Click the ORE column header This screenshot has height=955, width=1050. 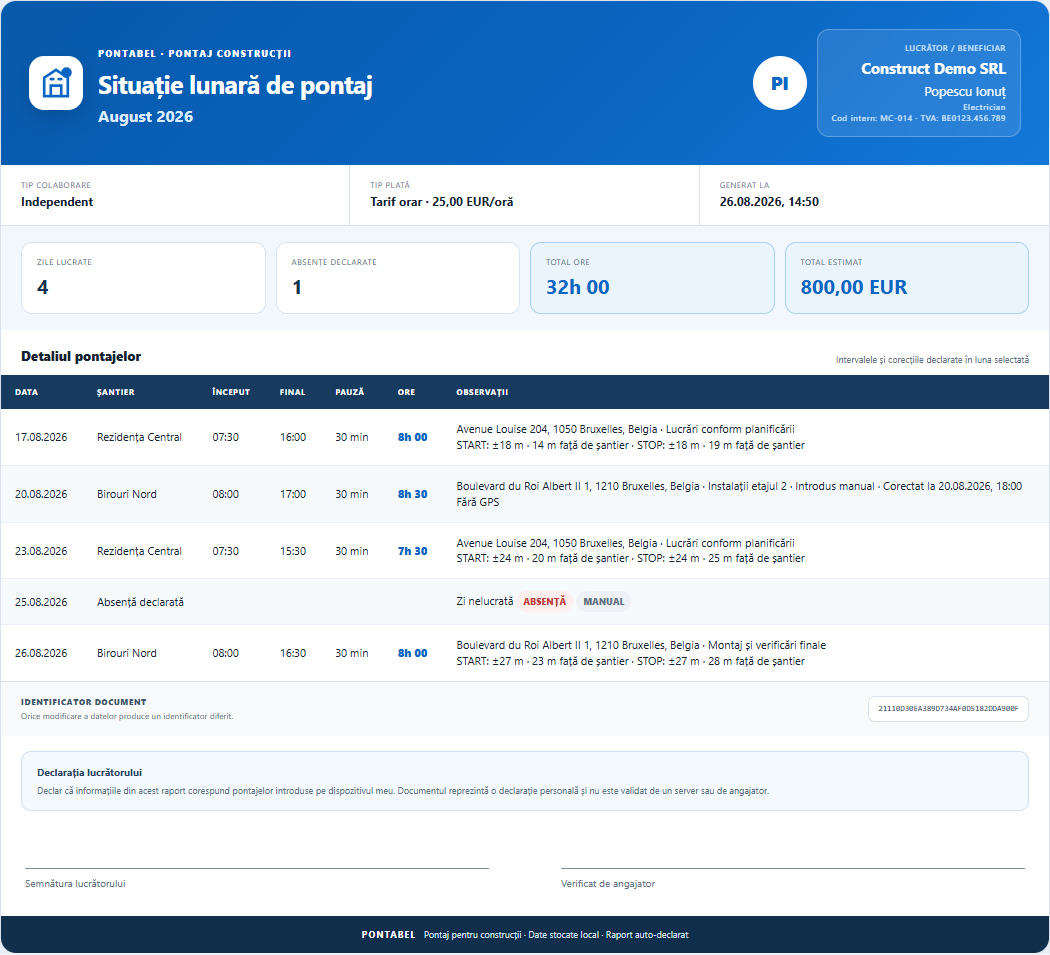[406, 392]
